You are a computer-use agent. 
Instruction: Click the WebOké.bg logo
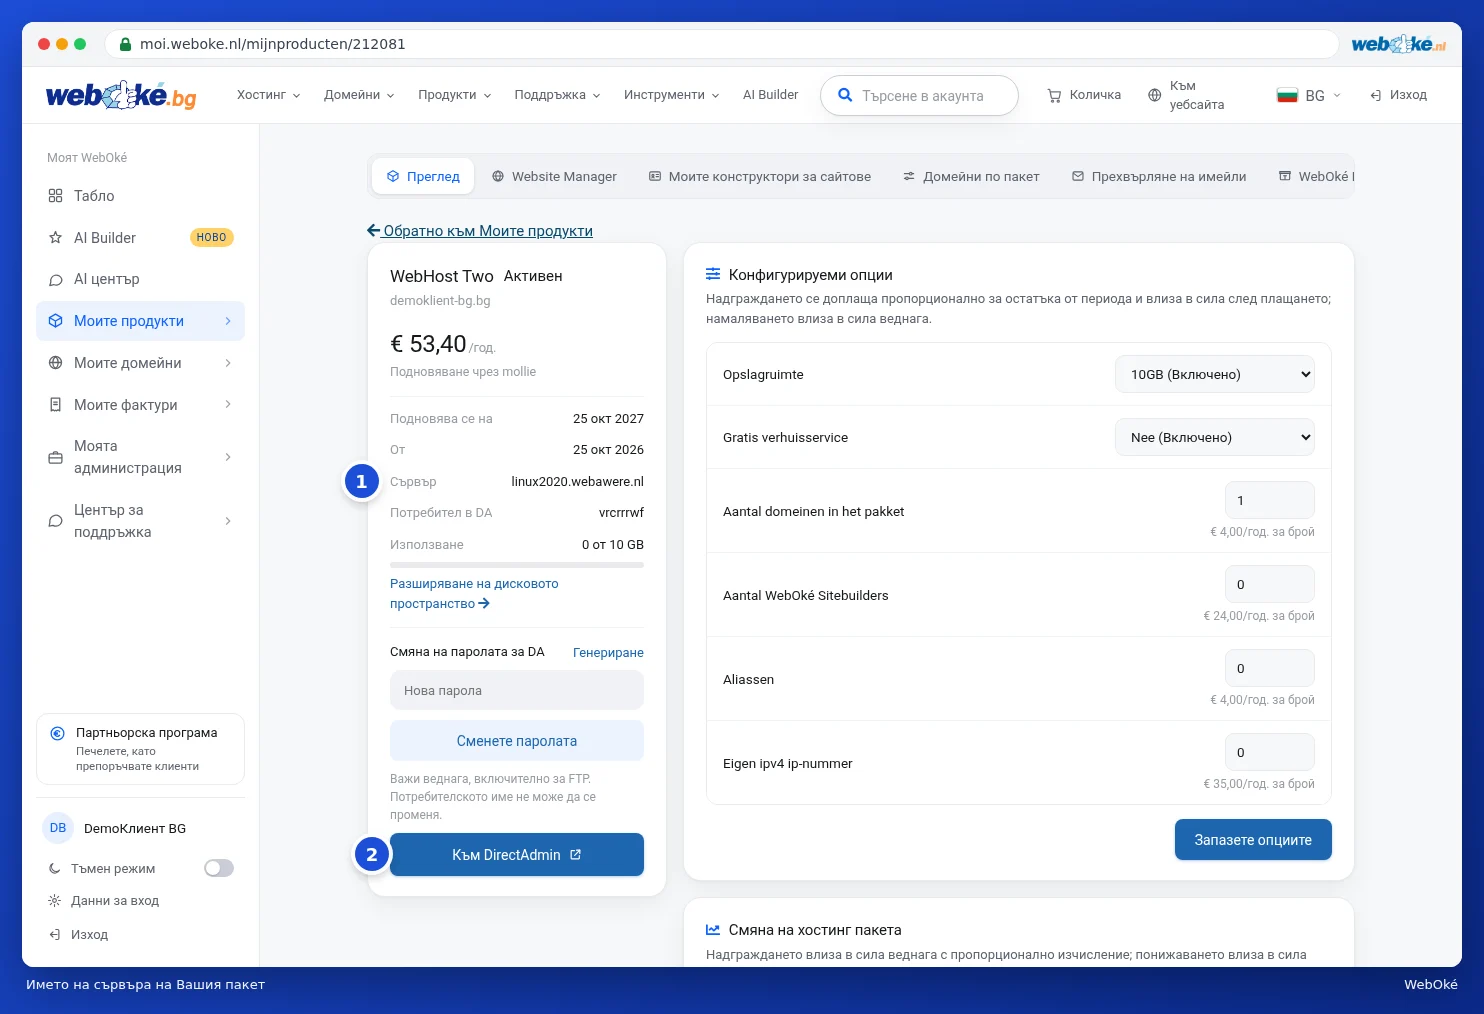pos(121,95)
